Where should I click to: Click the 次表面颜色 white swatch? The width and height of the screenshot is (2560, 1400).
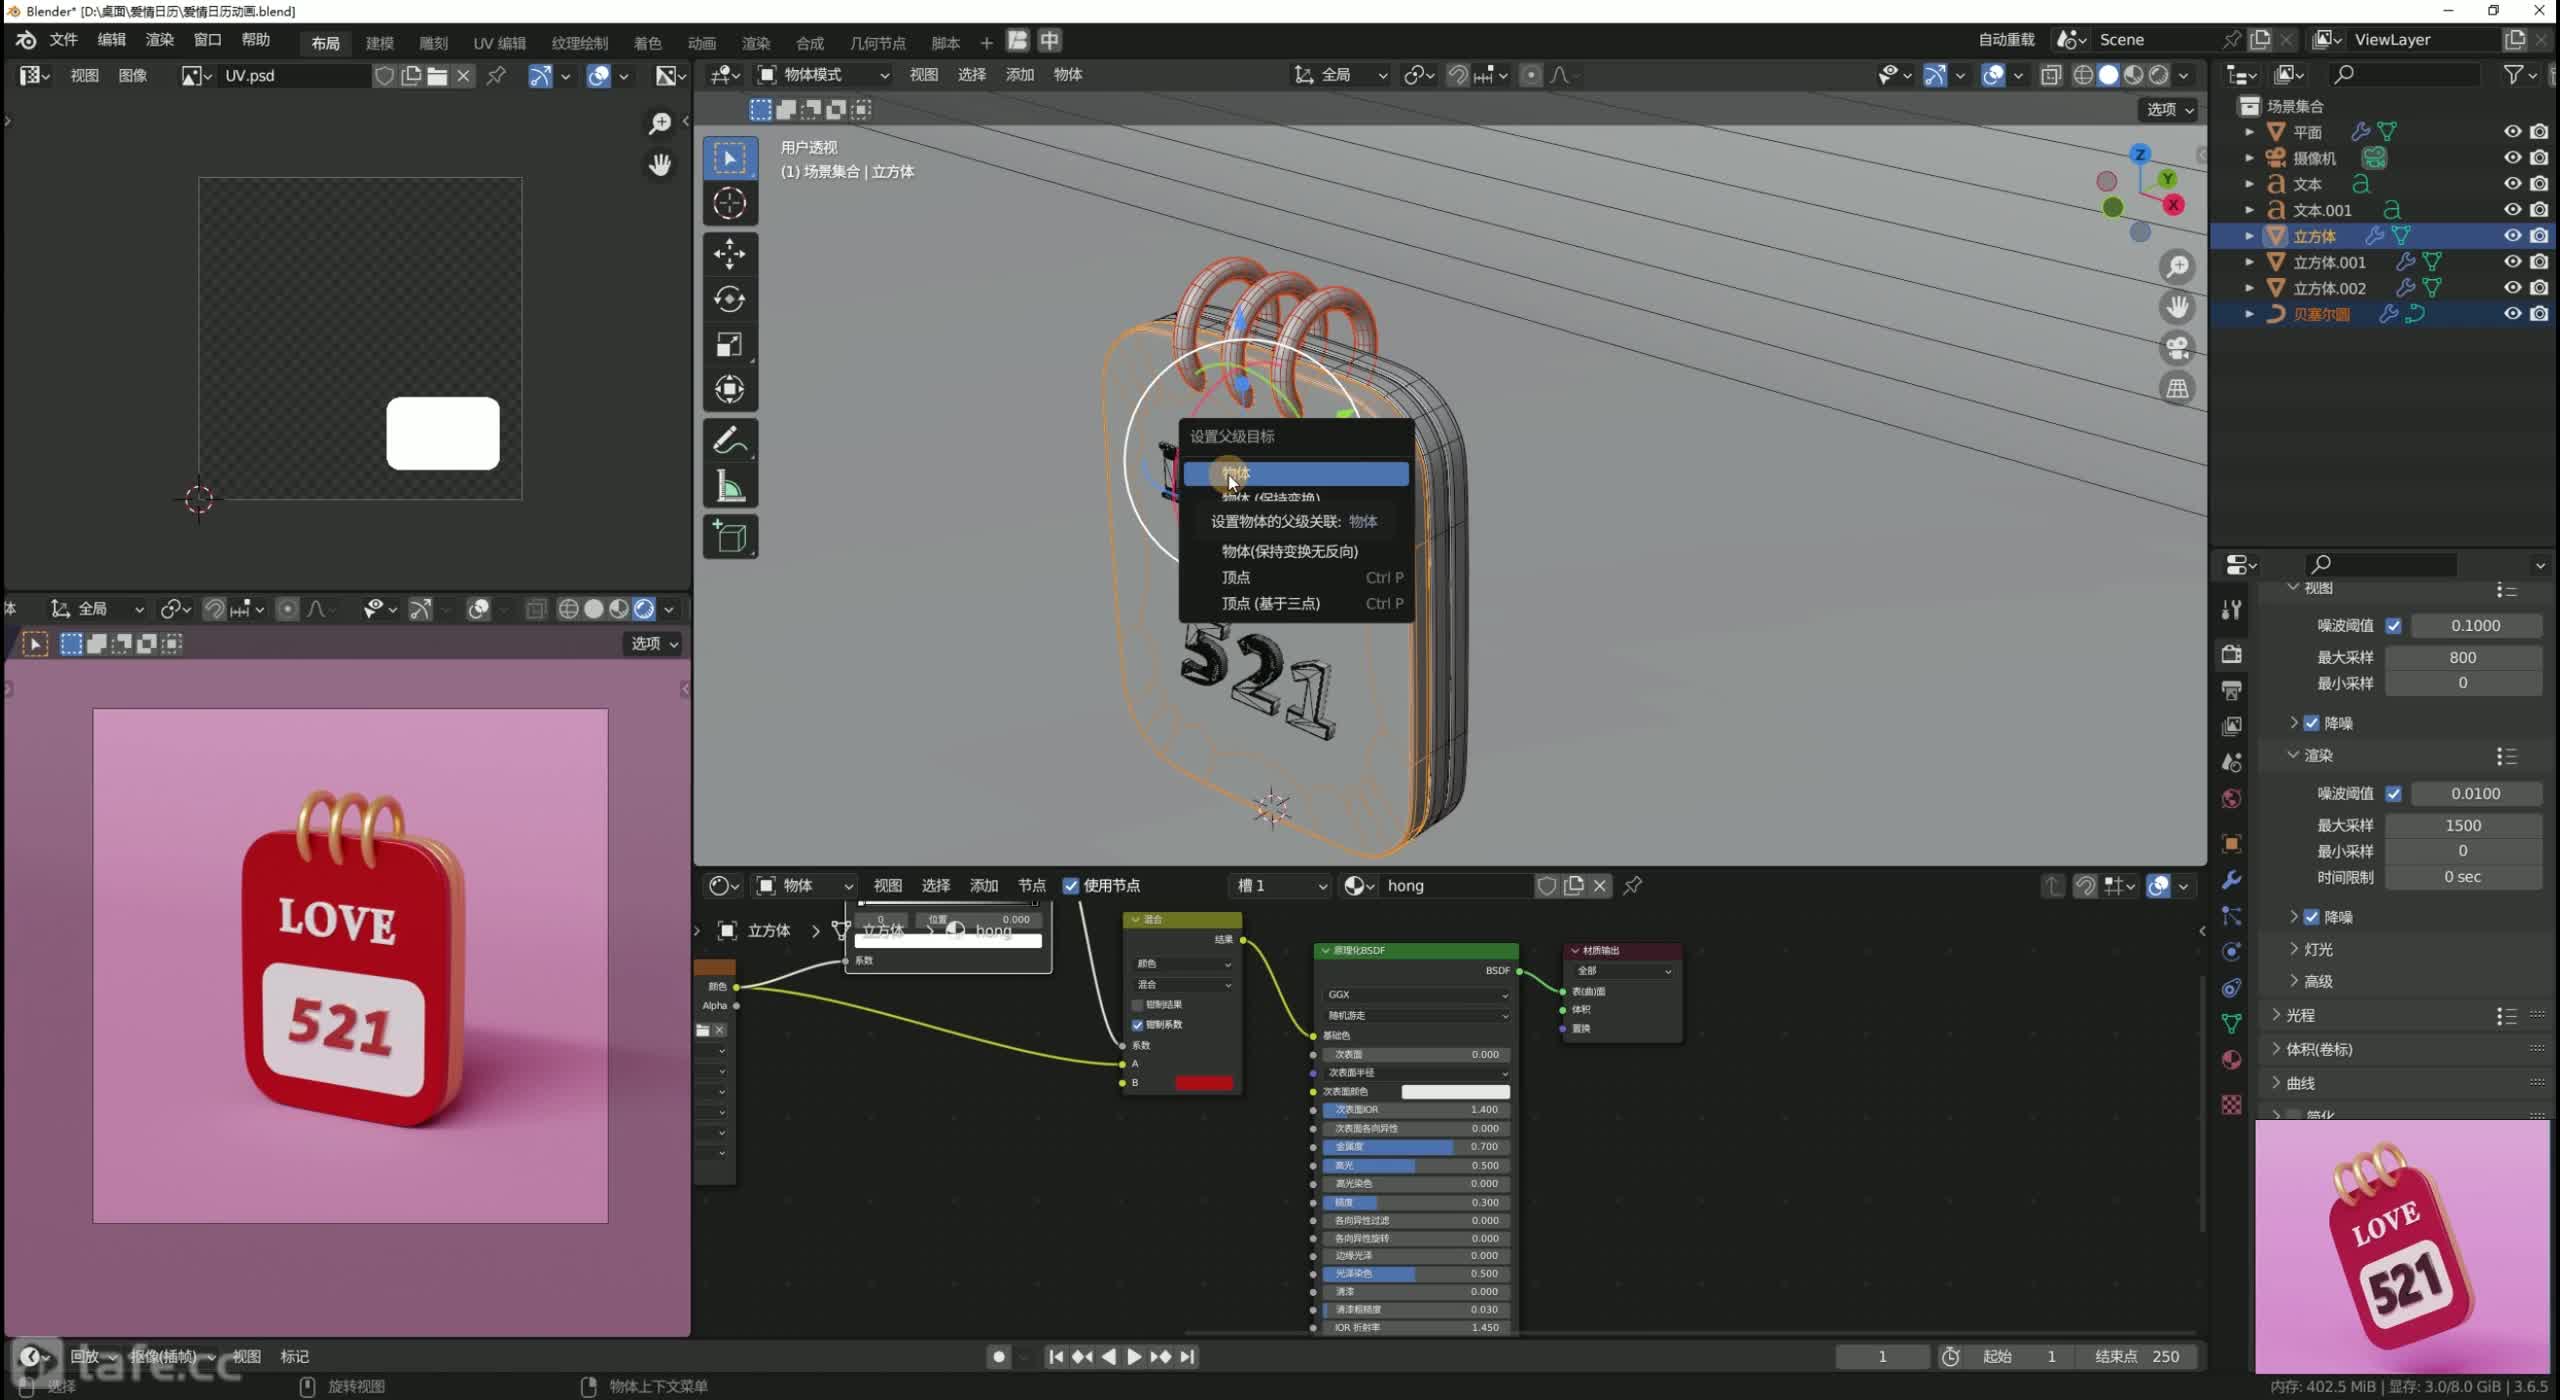(1455, 1092)
